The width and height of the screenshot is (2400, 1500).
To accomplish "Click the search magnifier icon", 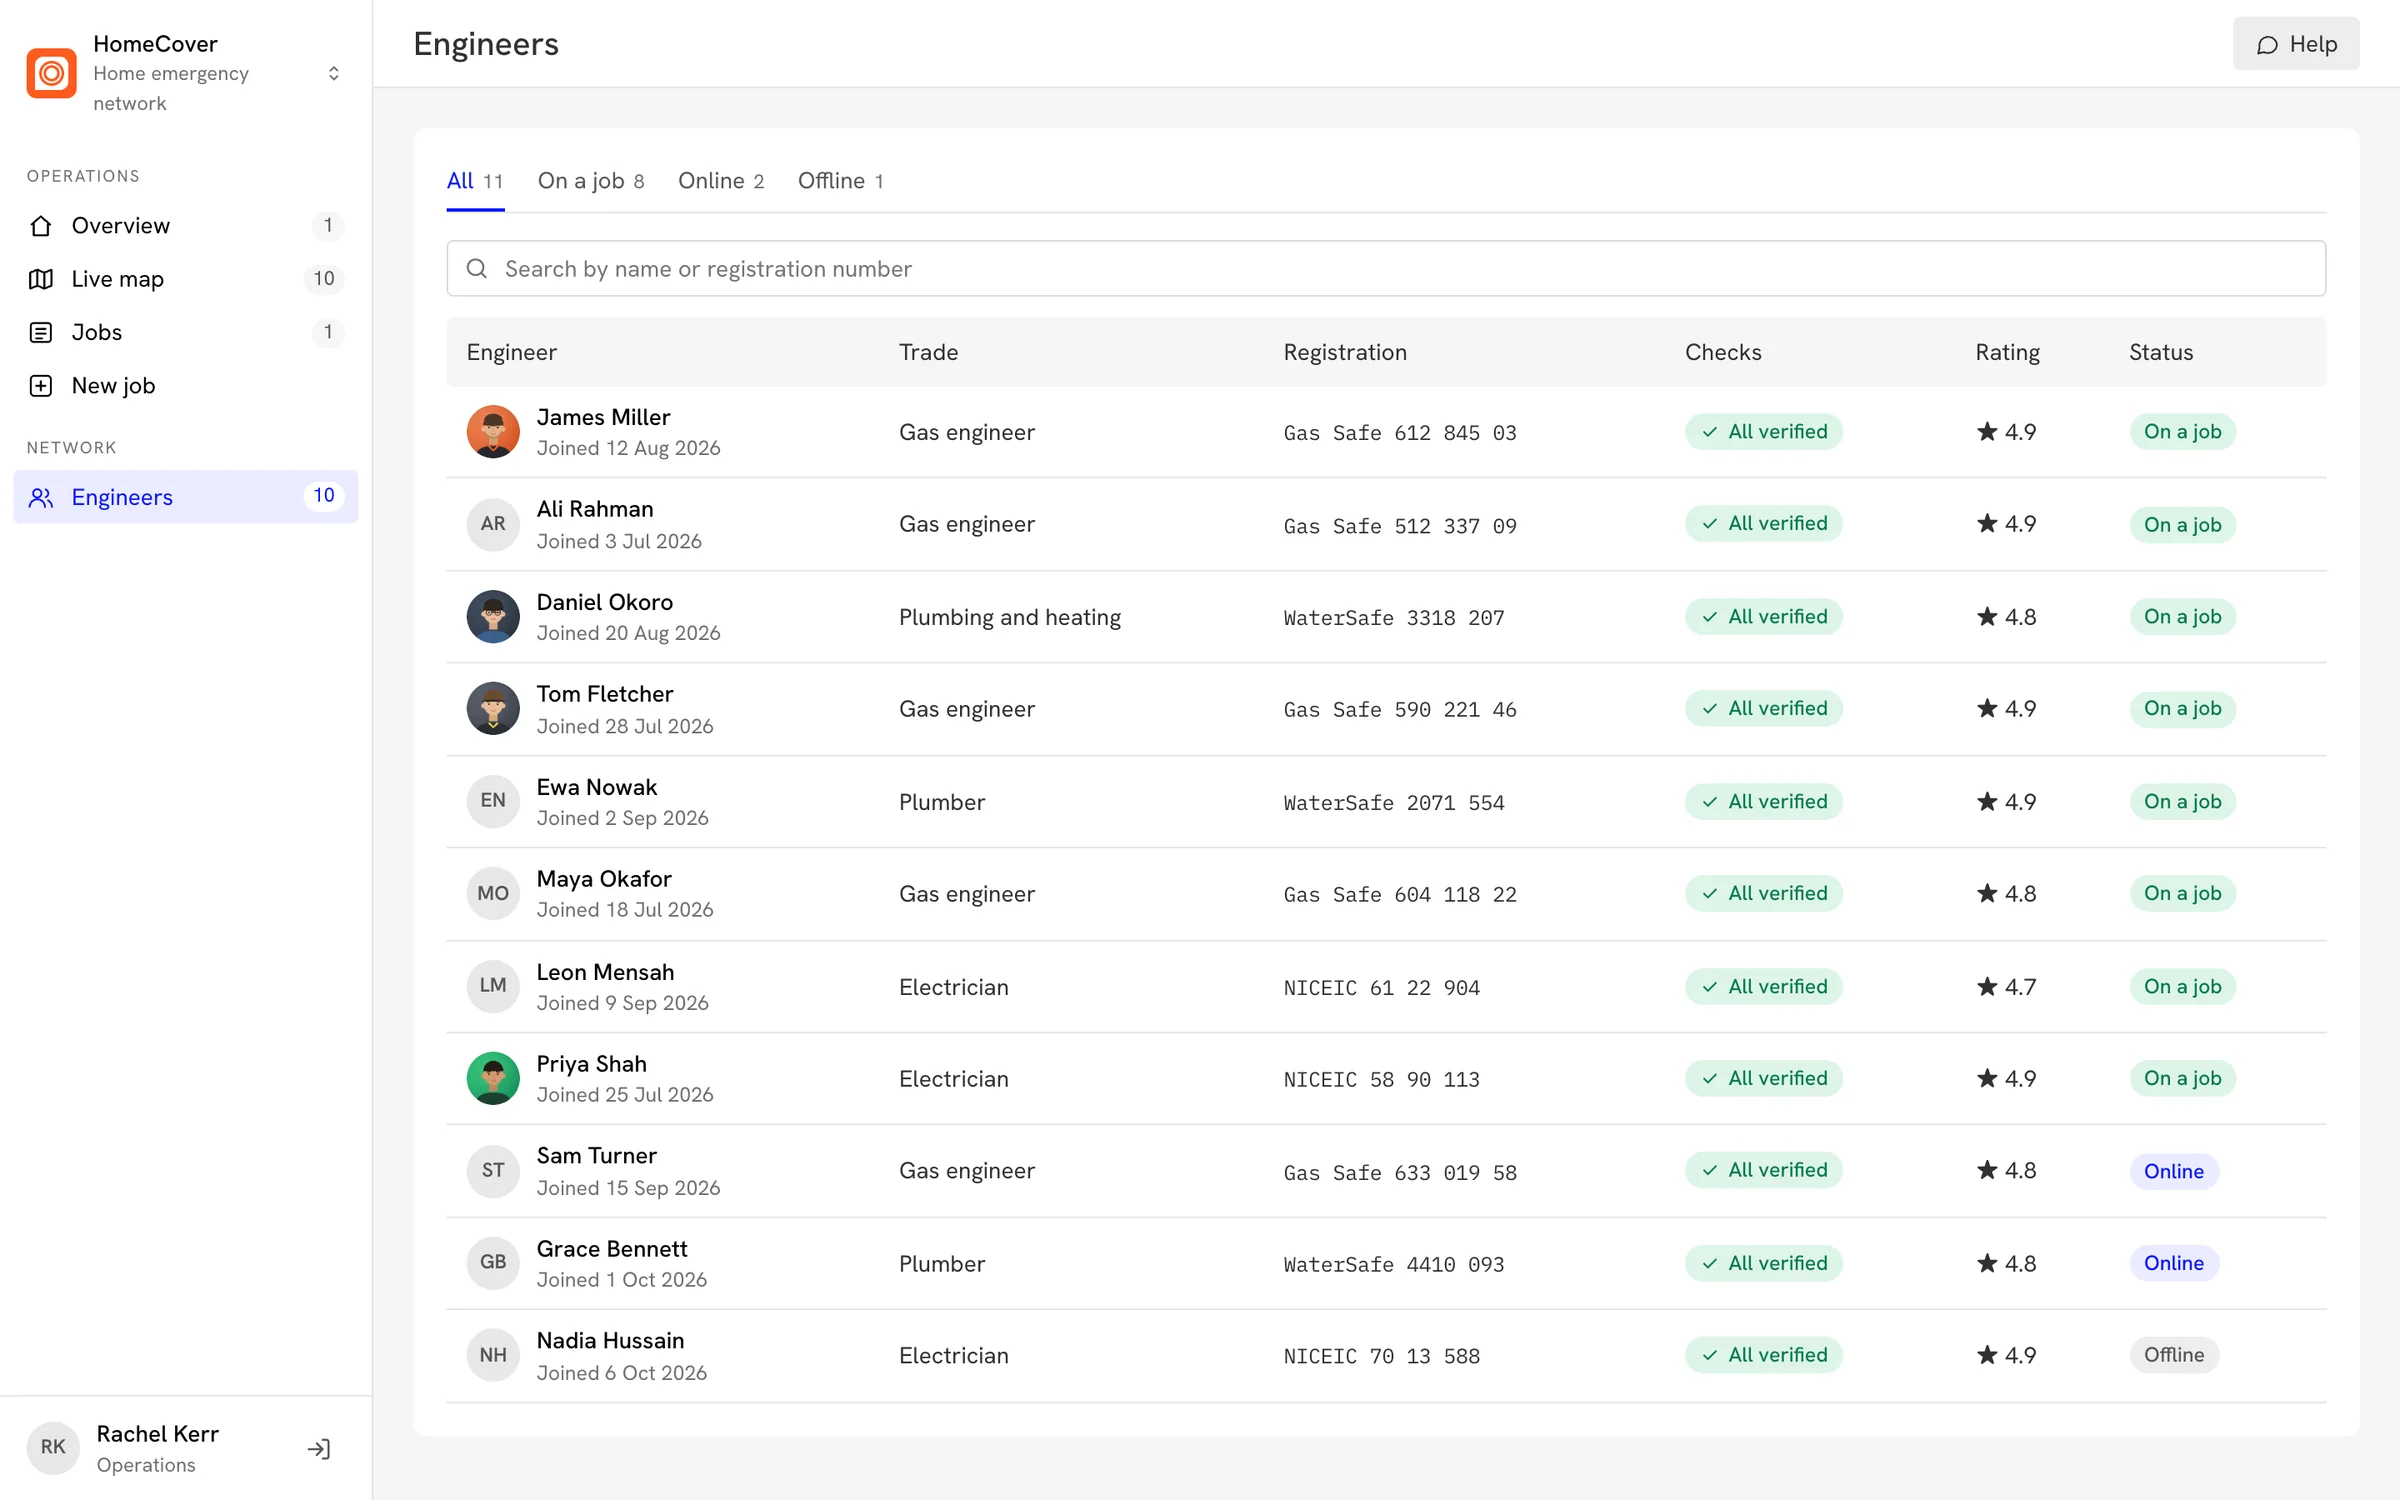I will 477,269.
